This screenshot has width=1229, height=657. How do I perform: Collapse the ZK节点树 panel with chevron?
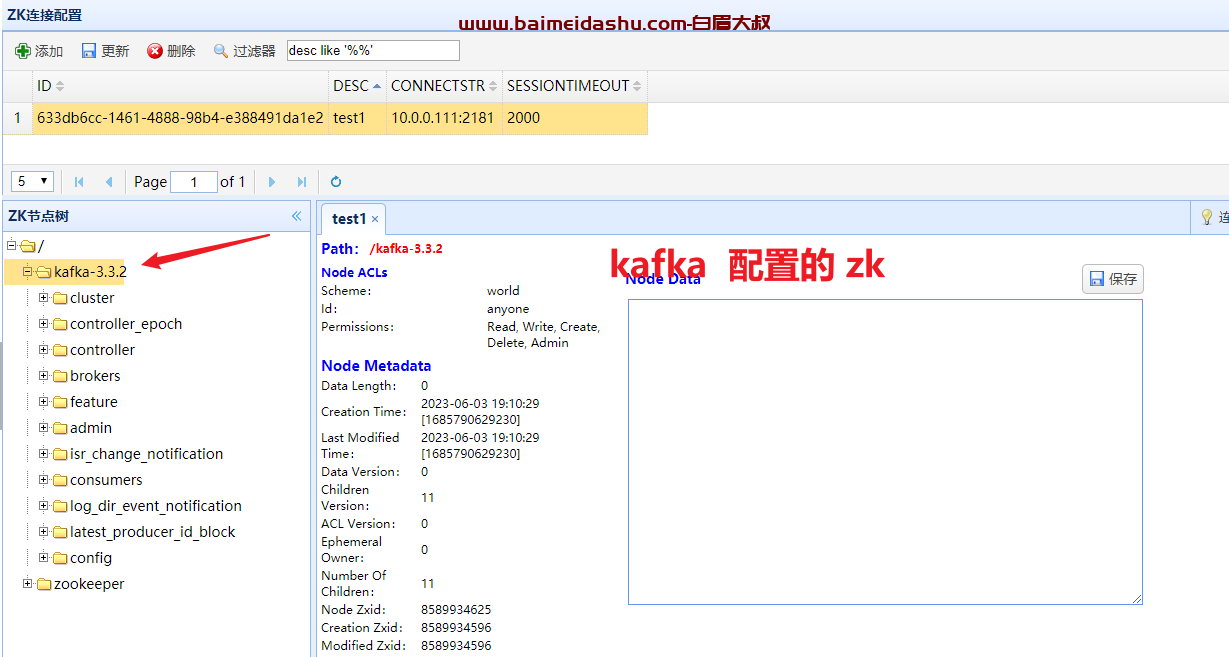(x=296, y=216)
